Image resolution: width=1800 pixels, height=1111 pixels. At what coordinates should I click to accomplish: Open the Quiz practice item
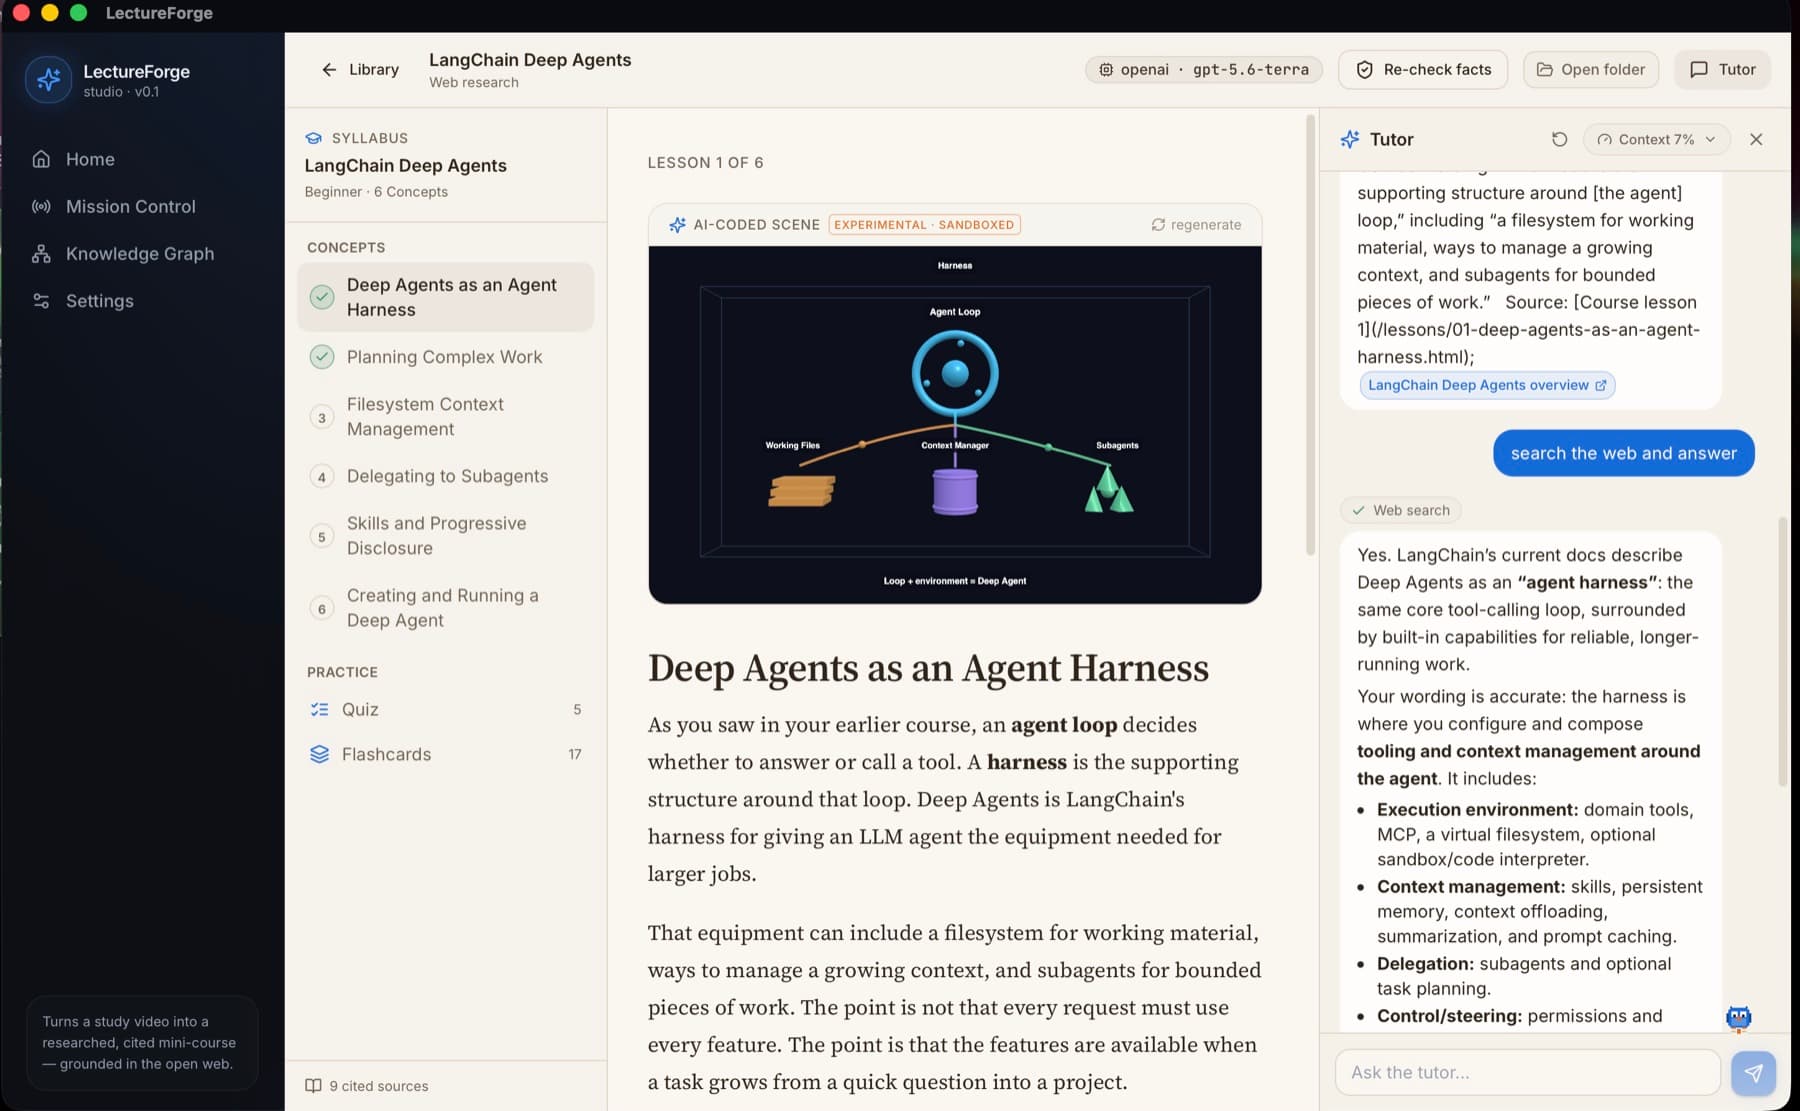point(445,709)
